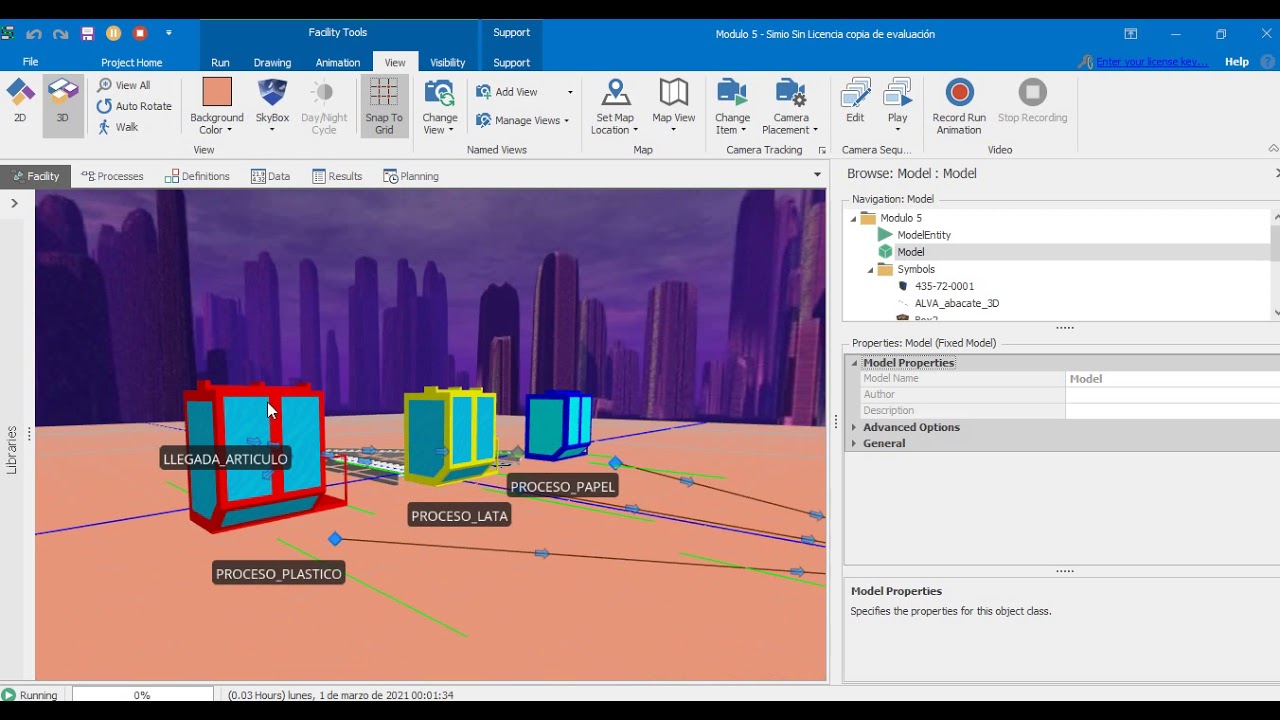Open the Change View menu
The width and height of the screenshot is (1280, 720).
(x=440, y=106)
